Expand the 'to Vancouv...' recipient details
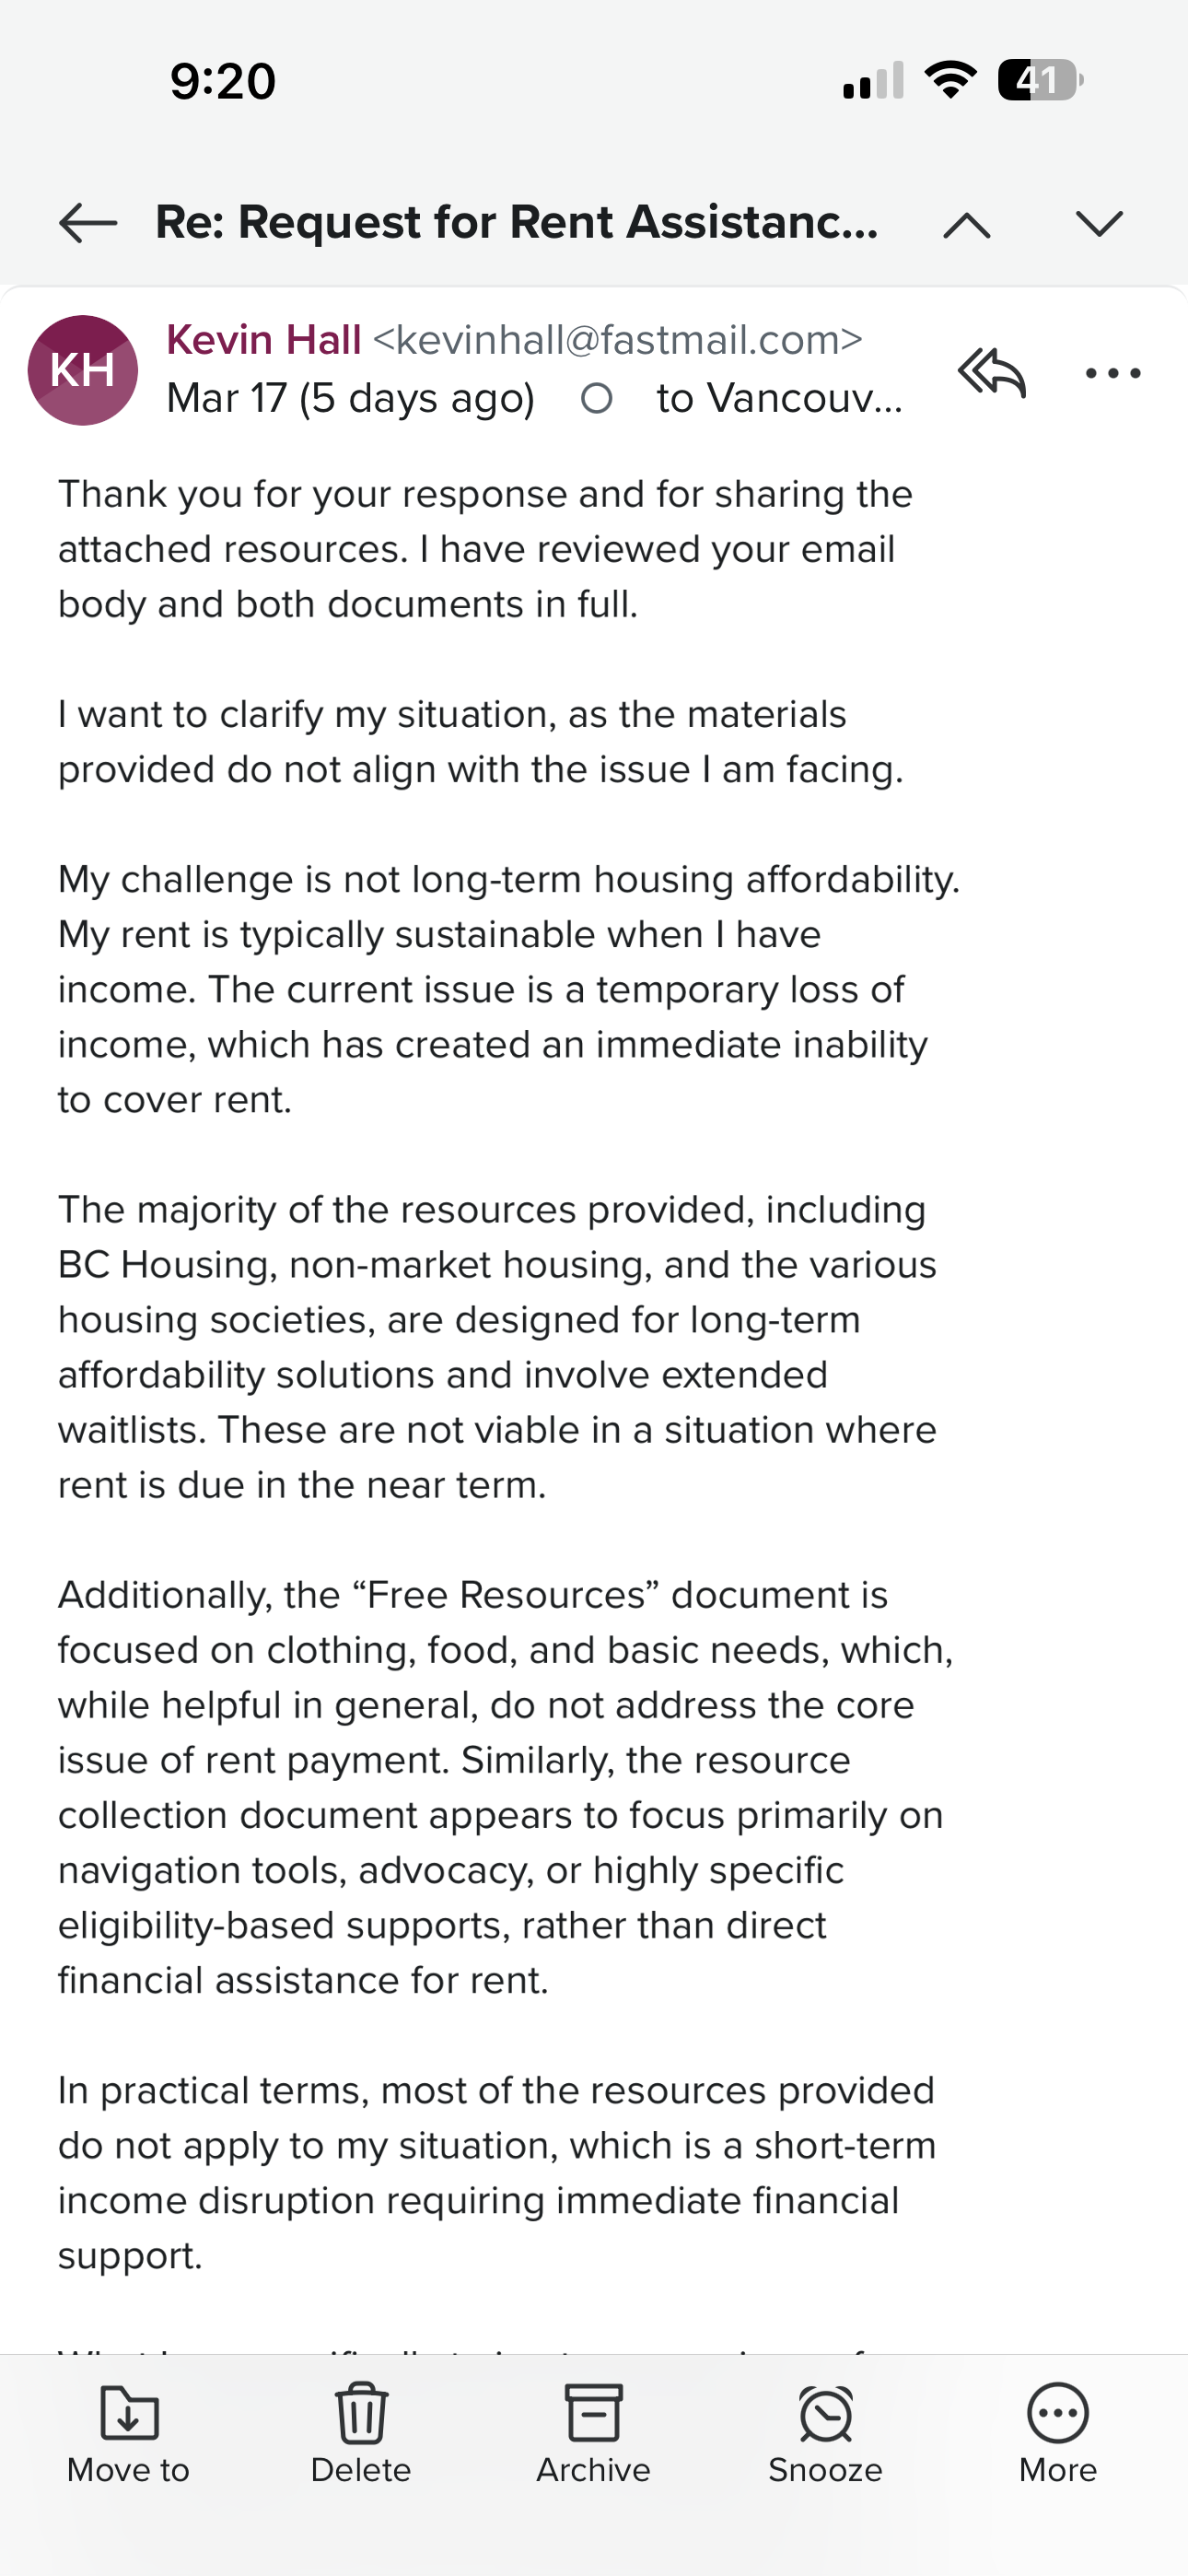 click(x=778, y=399)
